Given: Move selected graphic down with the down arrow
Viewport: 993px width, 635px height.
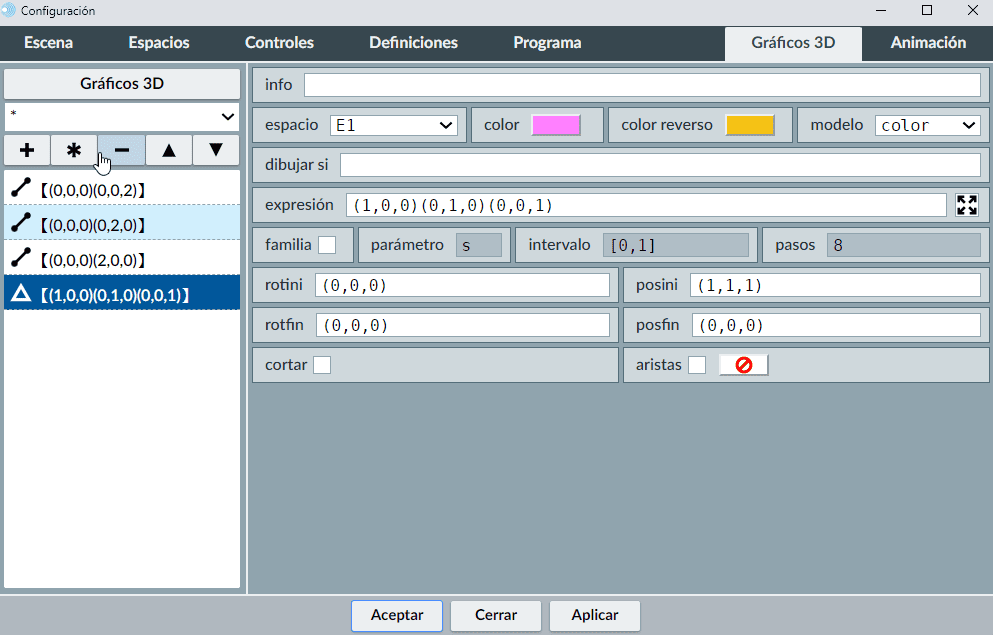Looking at the screenshot, I should [215, 150].
